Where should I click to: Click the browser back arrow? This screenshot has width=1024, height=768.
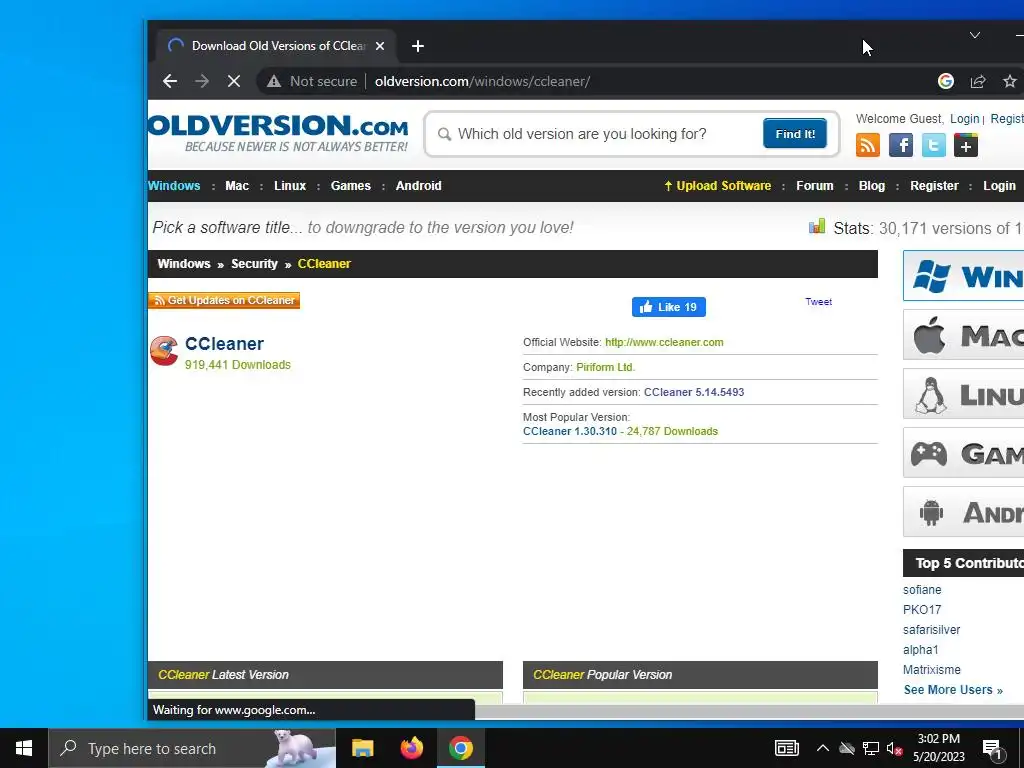pos(170,81)
